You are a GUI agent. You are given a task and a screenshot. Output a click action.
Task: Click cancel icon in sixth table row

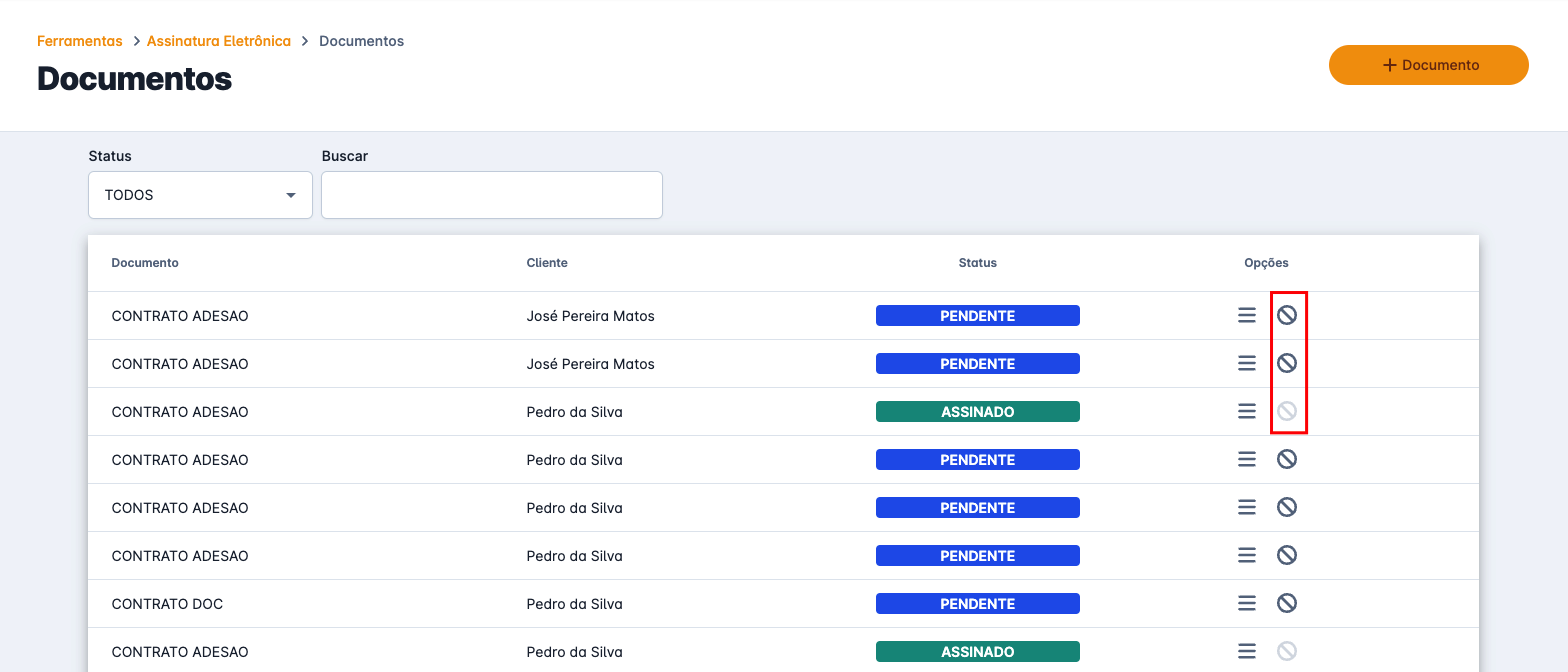tap(1287, 555)
